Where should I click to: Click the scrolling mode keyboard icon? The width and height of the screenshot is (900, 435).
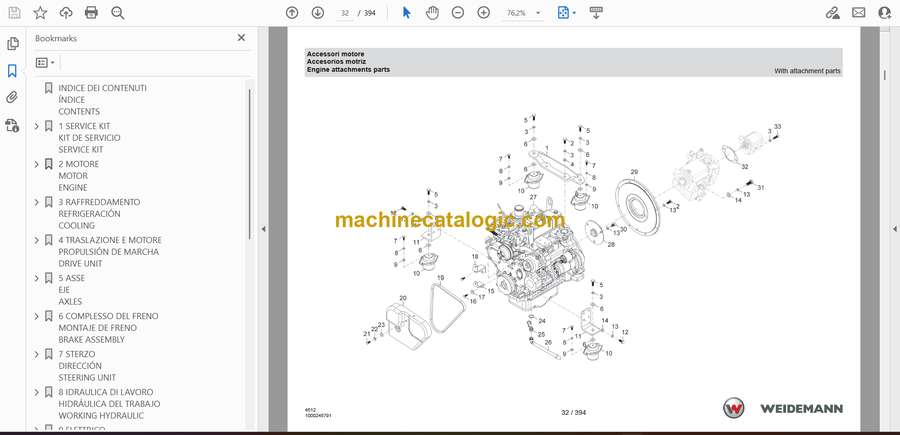click(596, 13)
